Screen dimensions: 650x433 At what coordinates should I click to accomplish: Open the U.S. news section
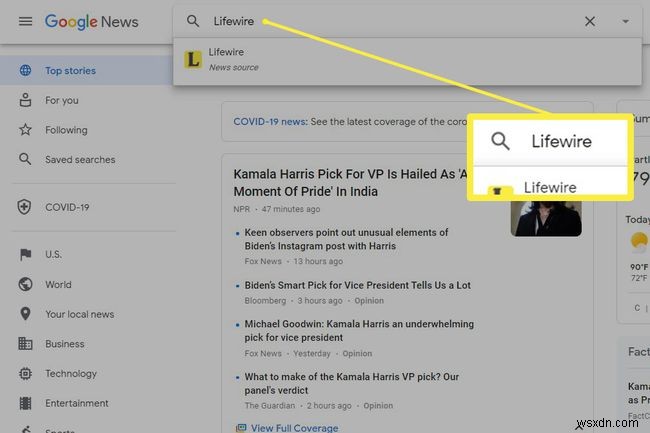coord(53,254)
